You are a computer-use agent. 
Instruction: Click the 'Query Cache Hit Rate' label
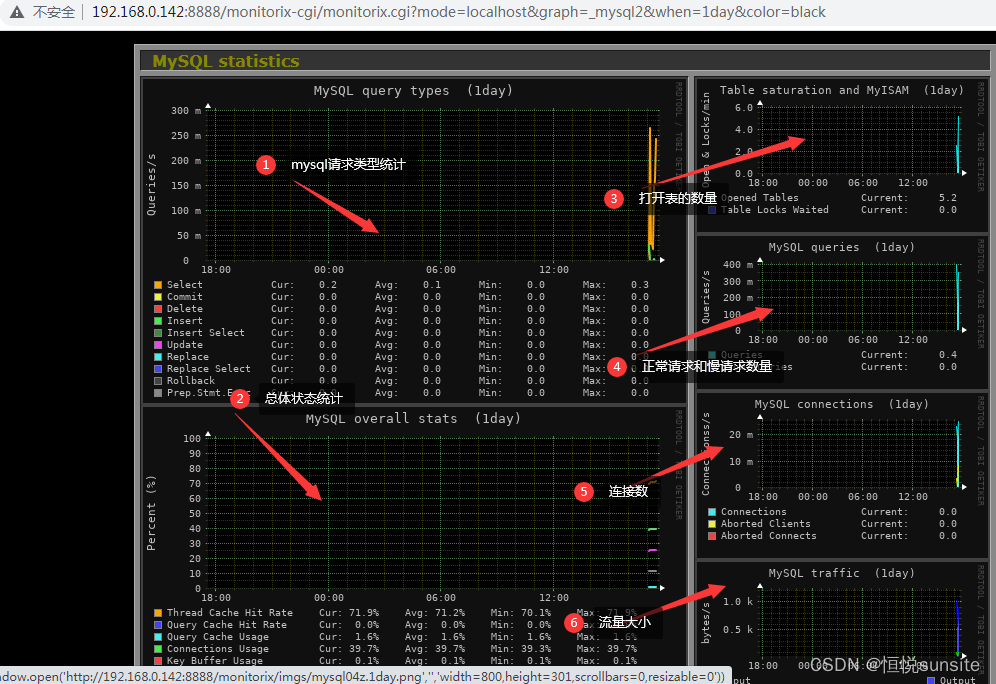point(226,625)
